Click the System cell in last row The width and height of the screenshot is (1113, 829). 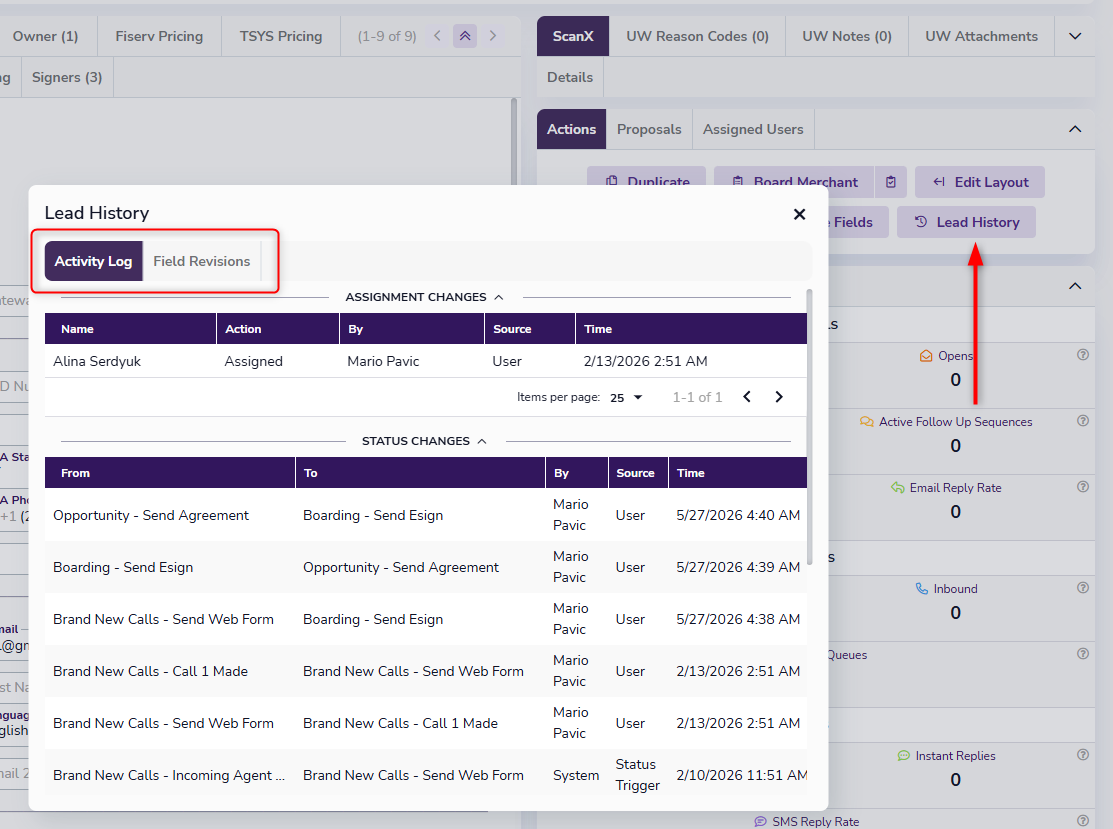click(x=576, y=776)
